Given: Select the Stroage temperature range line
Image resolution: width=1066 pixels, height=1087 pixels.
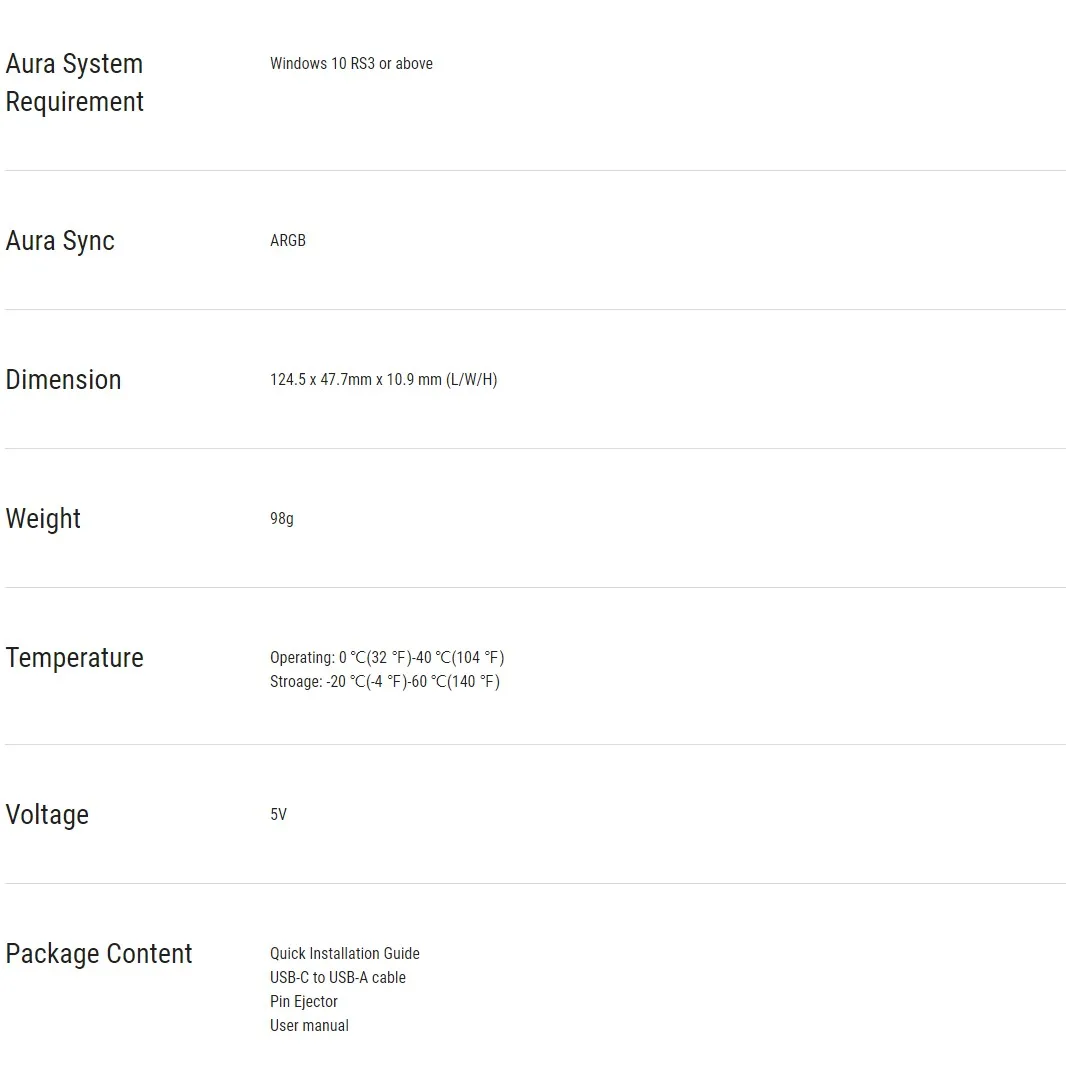Looking at the screenshot, I should (385, 681).
